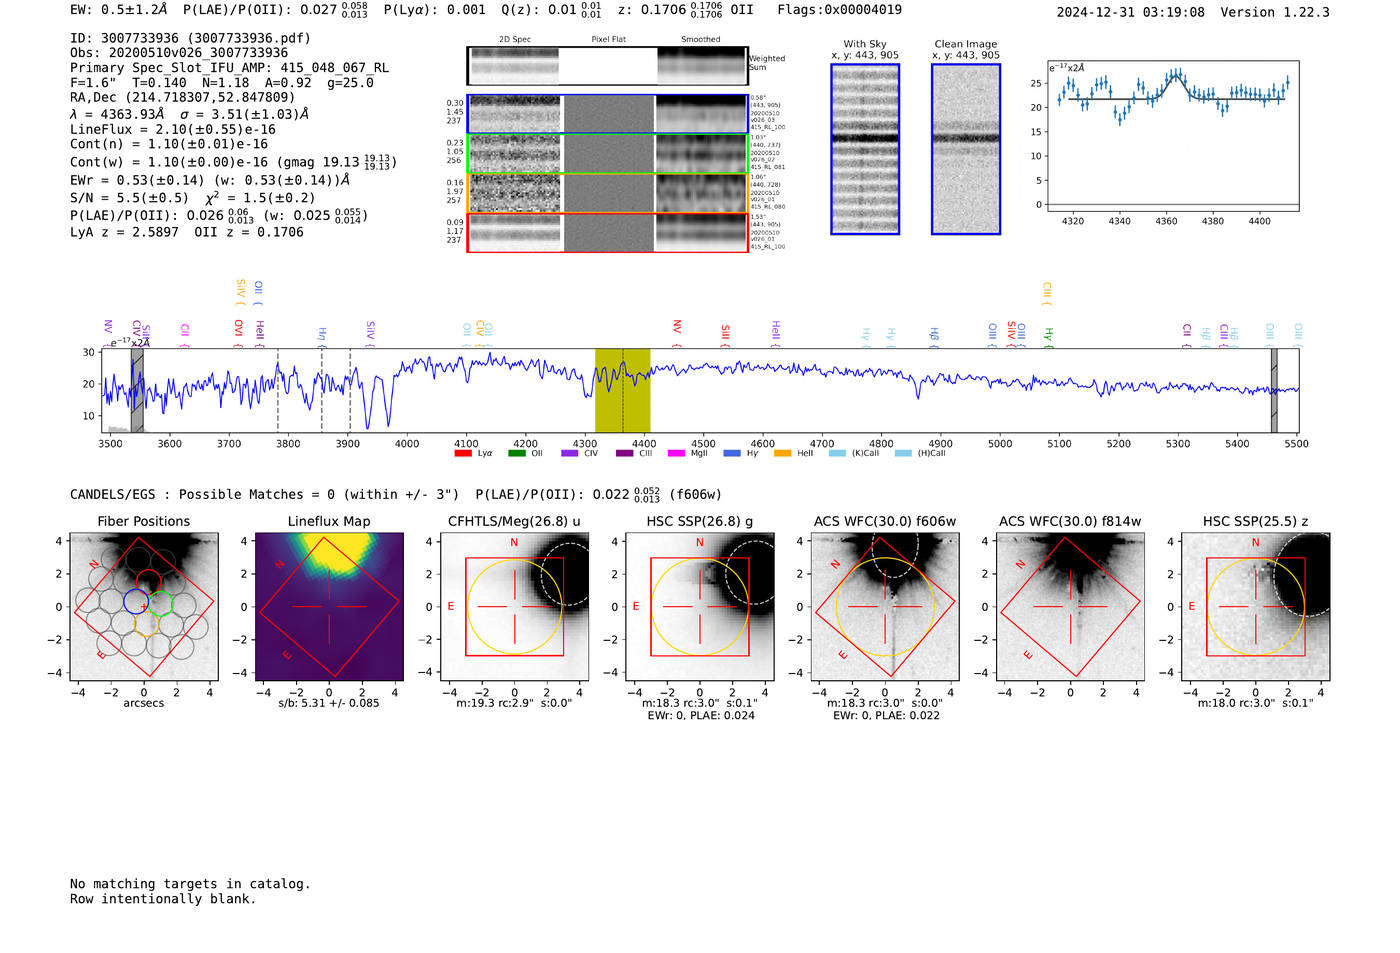1400x953 pixels.
Task: Click the gray hatched region near 3550 Å
Action: click(137, 390)
